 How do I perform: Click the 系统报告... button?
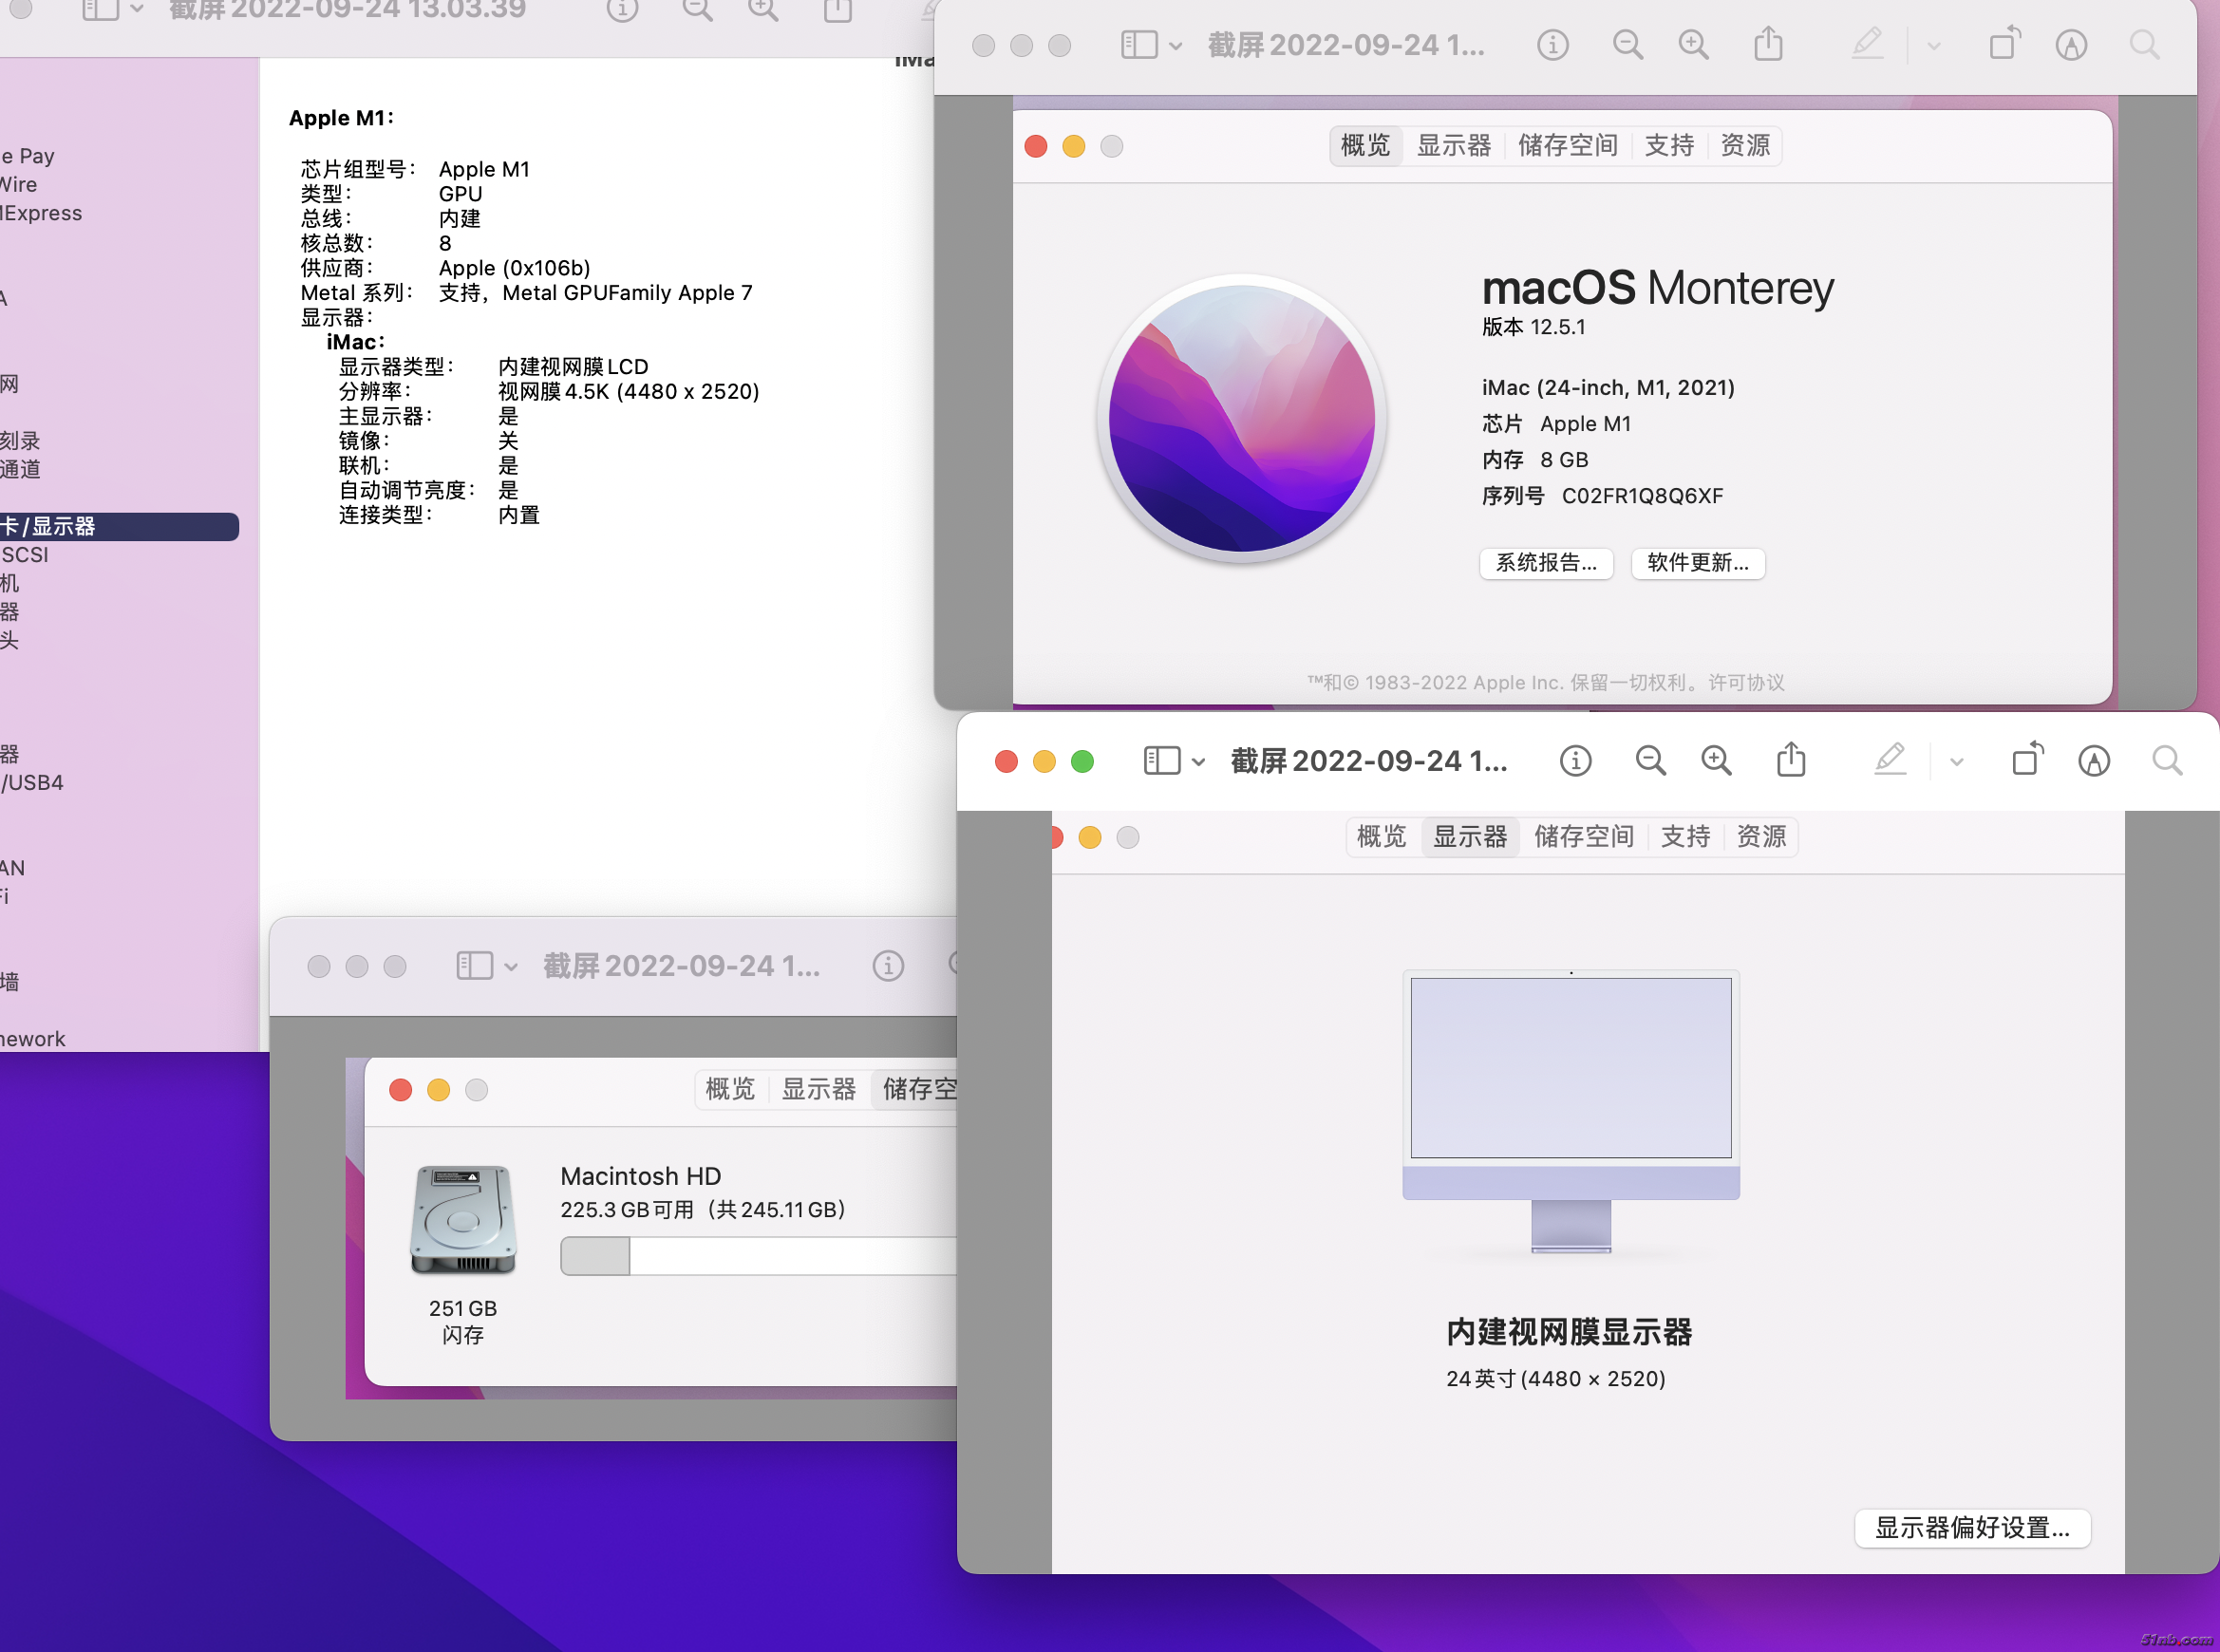click(1545, 563)
